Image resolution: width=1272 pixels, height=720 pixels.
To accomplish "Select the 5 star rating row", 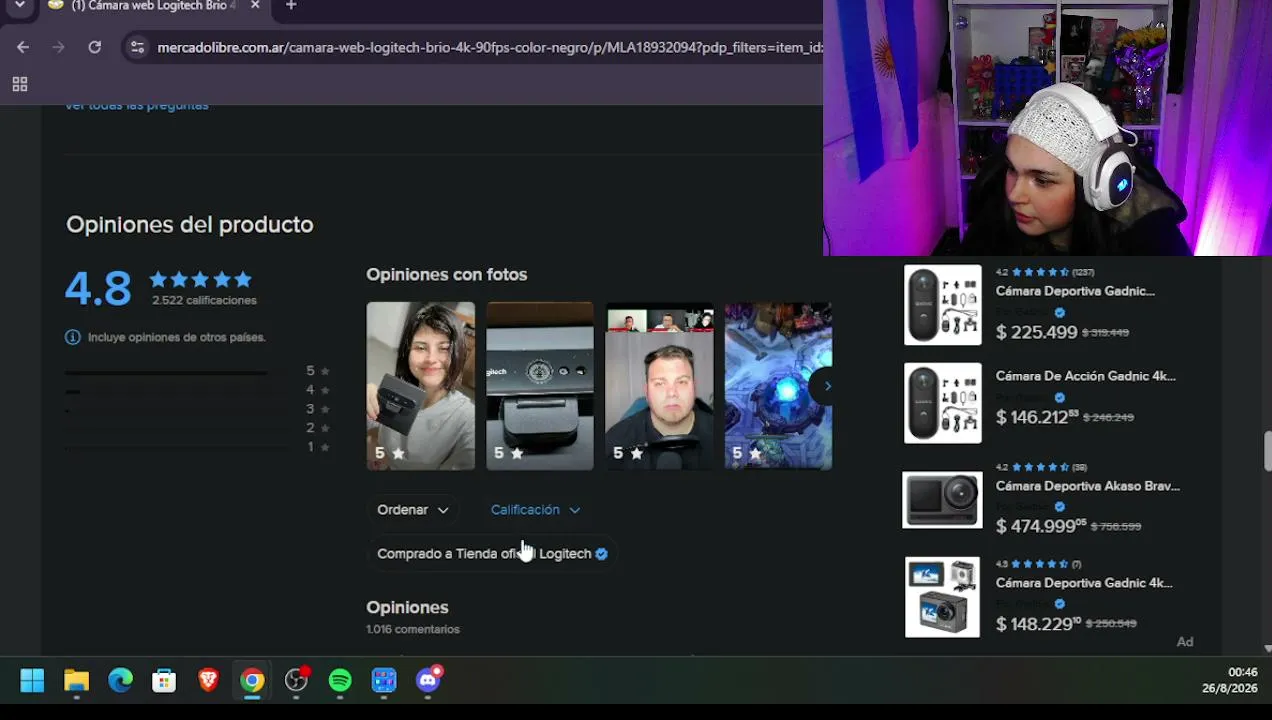I will tap(197, 371).
